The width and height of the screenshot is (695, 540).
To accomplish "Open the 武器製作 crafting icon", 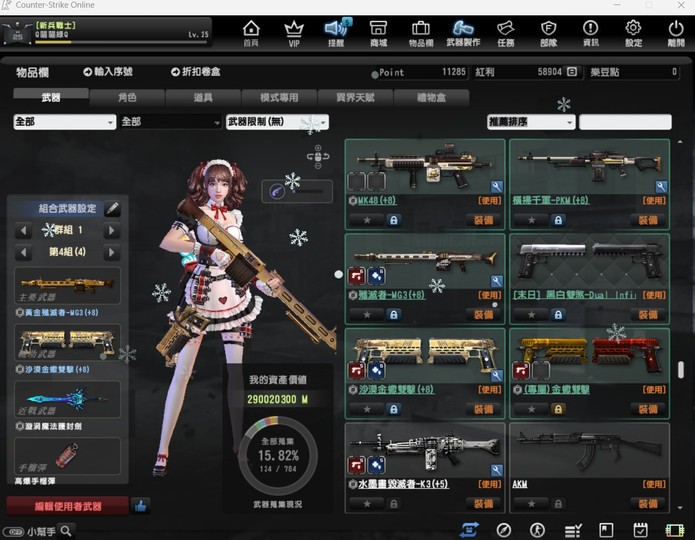I will [x=463, y=33].
